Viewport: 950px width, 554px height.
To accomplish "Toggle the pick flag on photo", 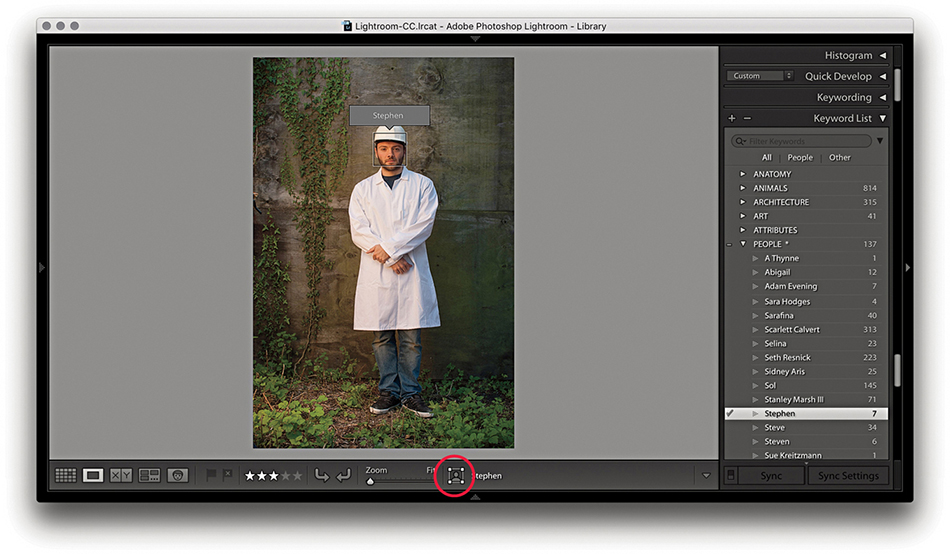I will tap(211, 476).
